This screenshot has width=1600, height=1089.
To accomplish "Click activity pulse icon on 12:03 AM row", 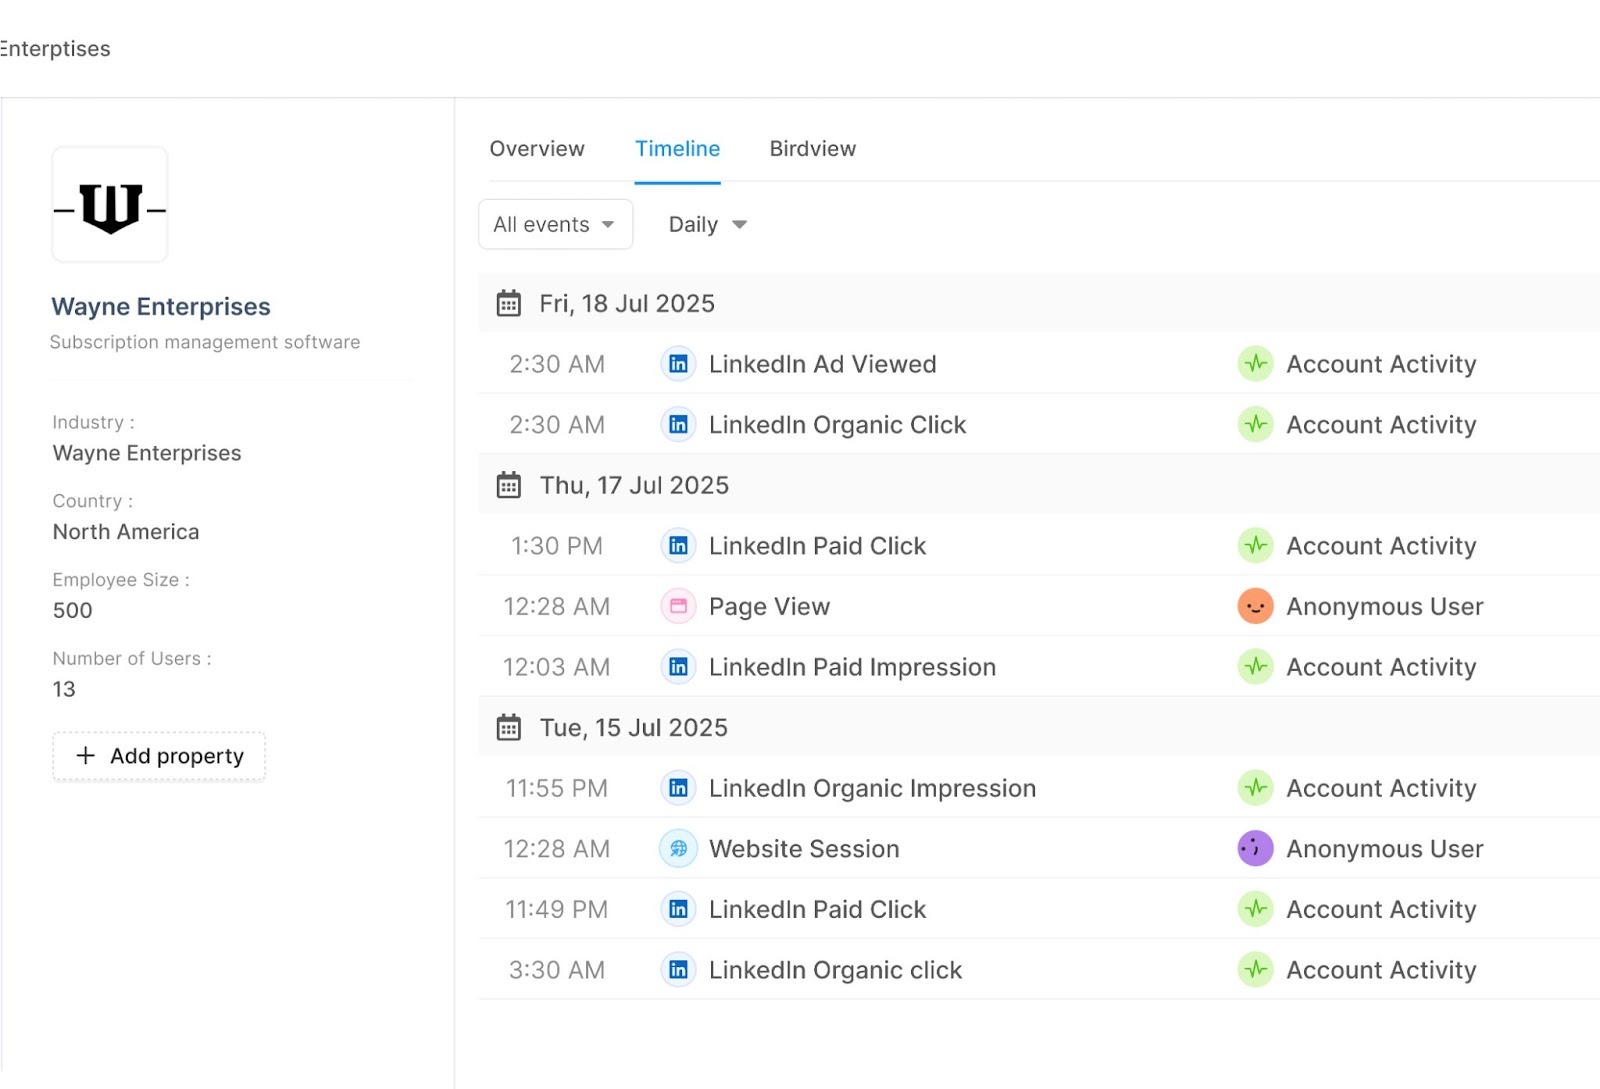I will tap(1255, 667).
